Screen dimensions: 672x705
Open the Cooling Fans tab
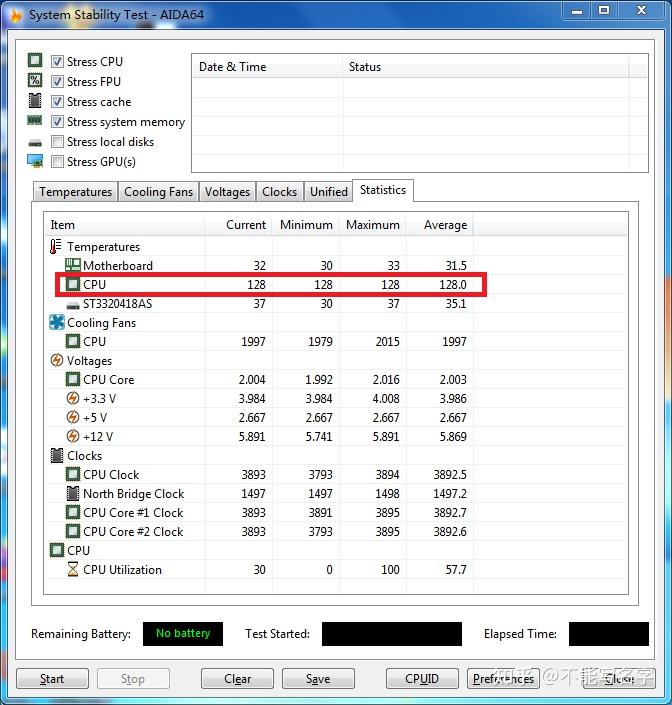point(158,192)
